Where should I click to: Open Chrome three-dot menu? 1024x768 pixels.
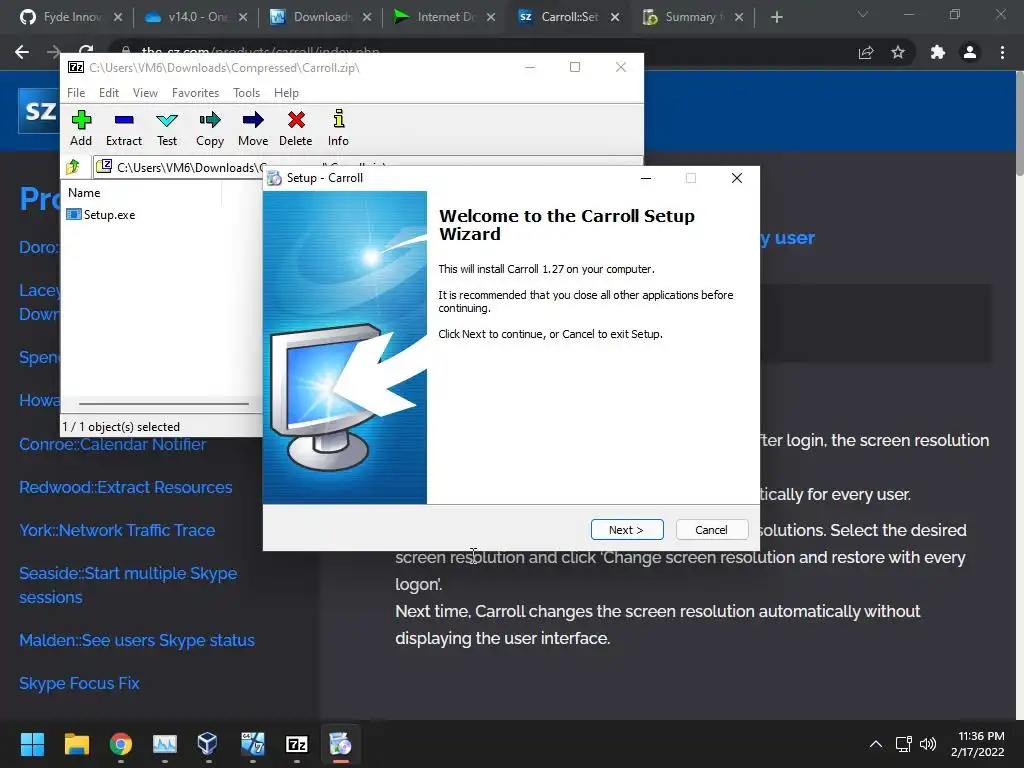[x=1002, y=52]
